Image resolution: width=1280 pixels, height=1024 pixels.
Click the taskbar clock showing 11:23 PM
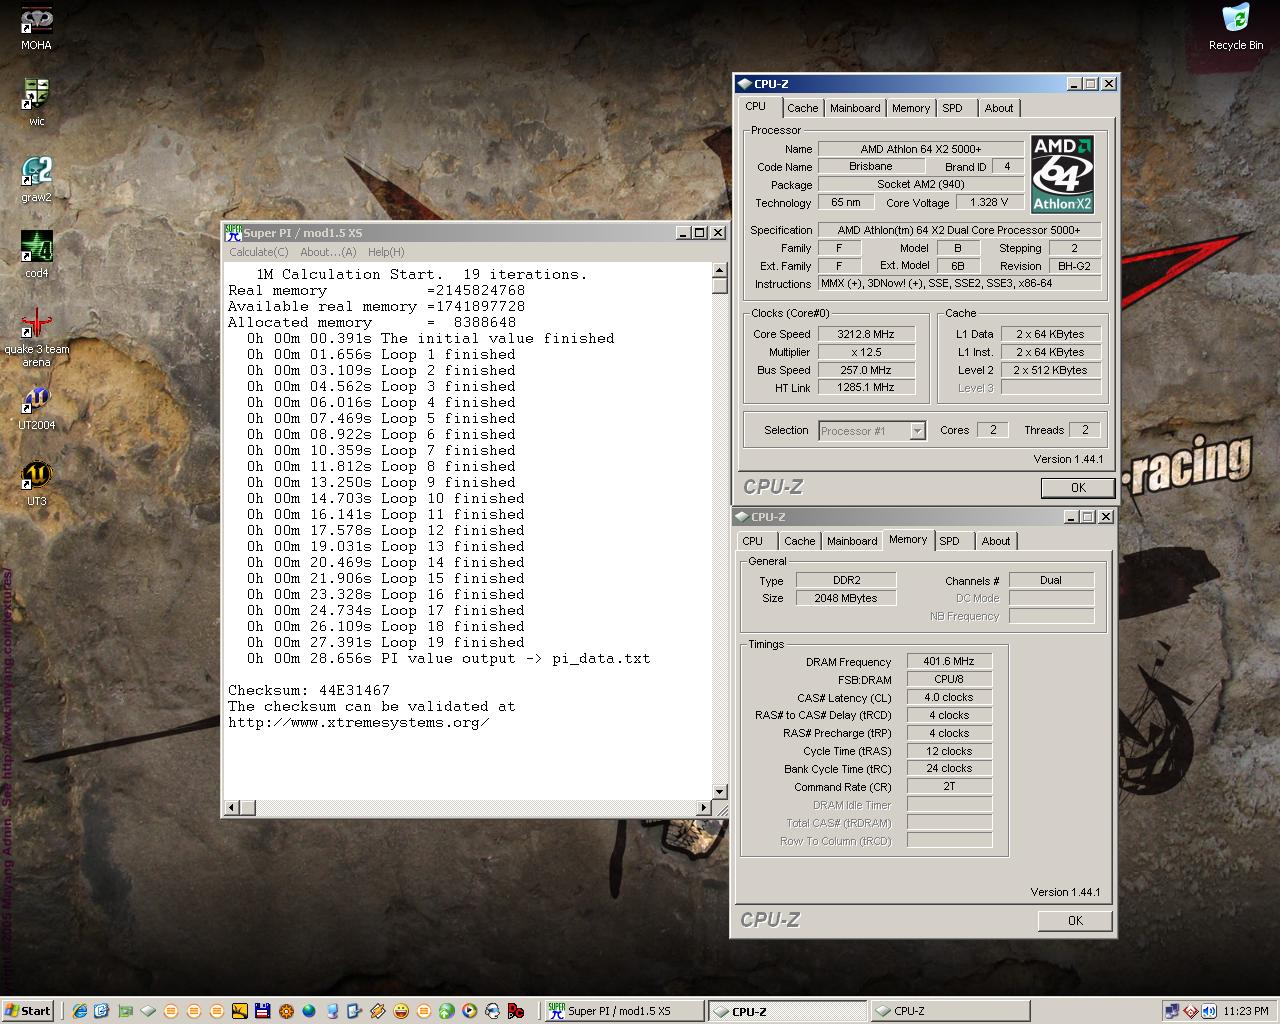click(x=1246, y=1011)
